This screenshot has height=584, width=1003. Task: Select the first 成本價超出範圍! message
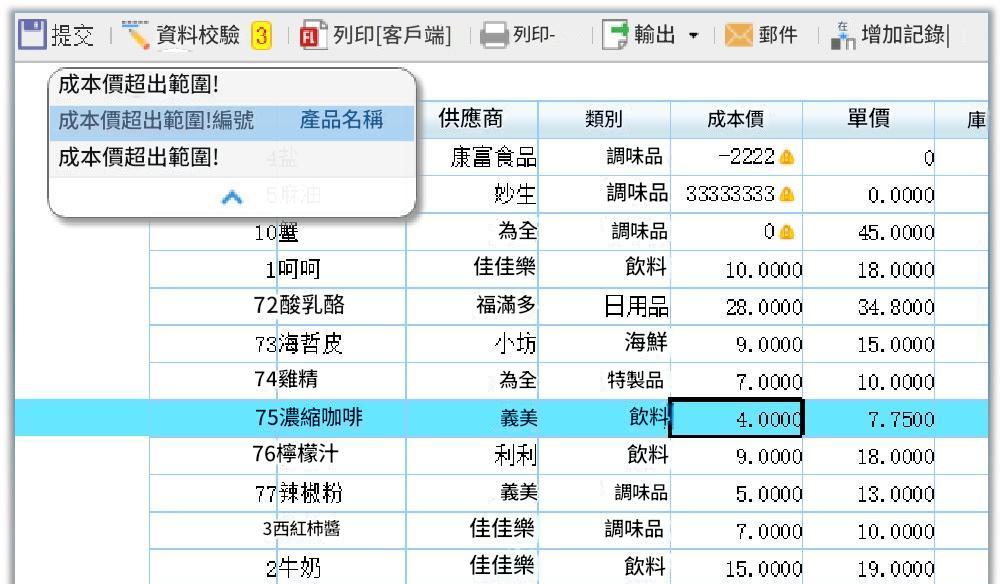(232, 86)
